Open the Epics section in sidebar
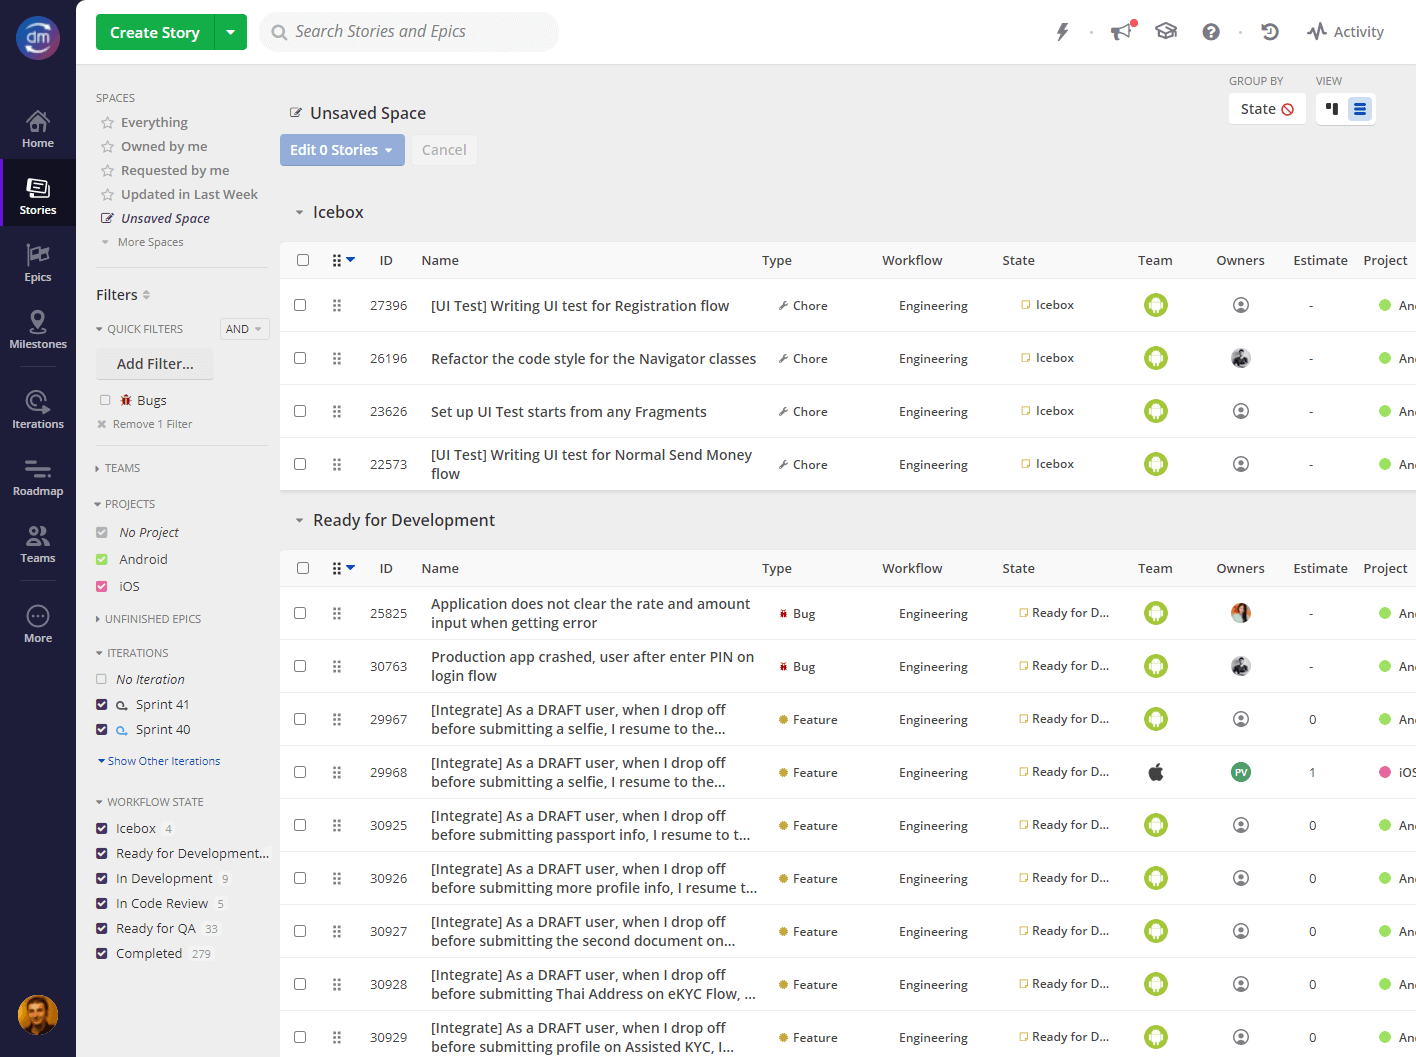The width and height of the screenshot is (1416, 1057). click(x=38, y=263)
